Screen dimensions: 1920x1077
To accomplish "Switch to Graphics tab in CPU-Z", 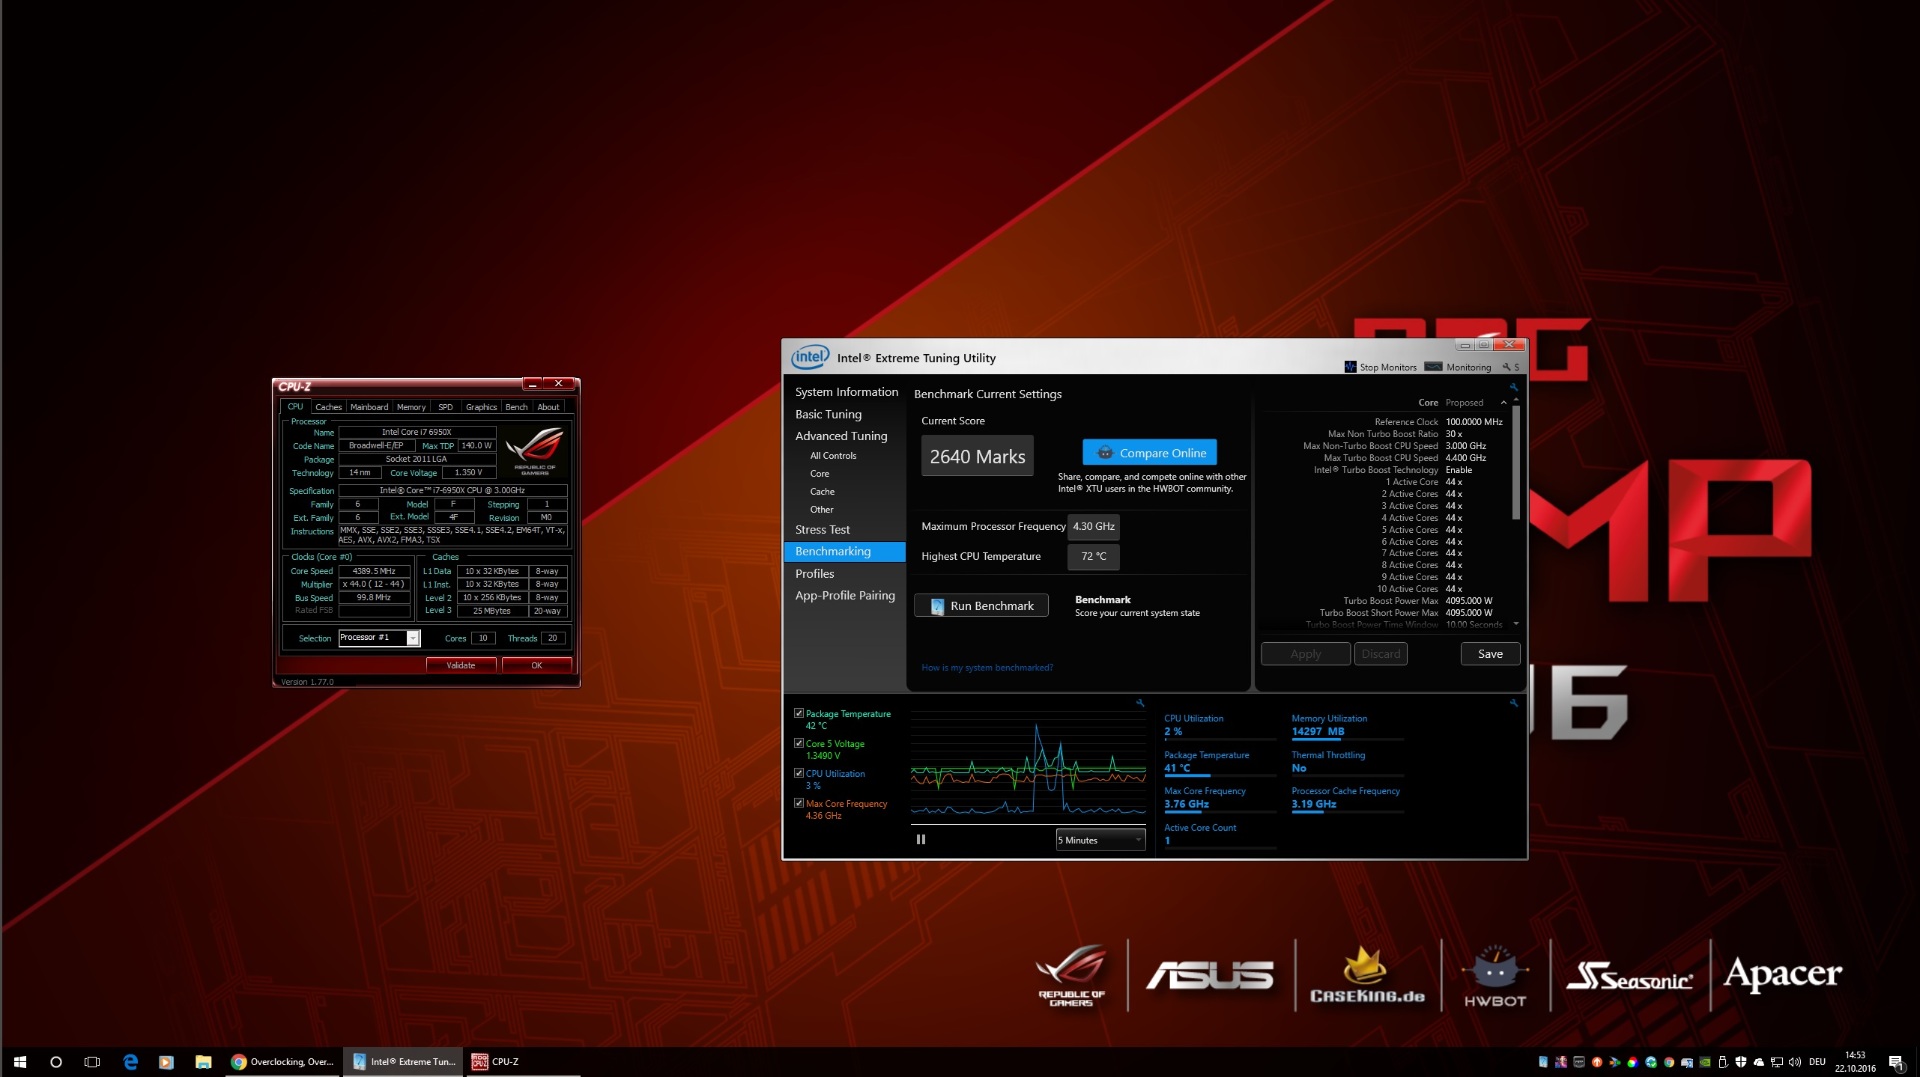I will (x=481, y=407).
